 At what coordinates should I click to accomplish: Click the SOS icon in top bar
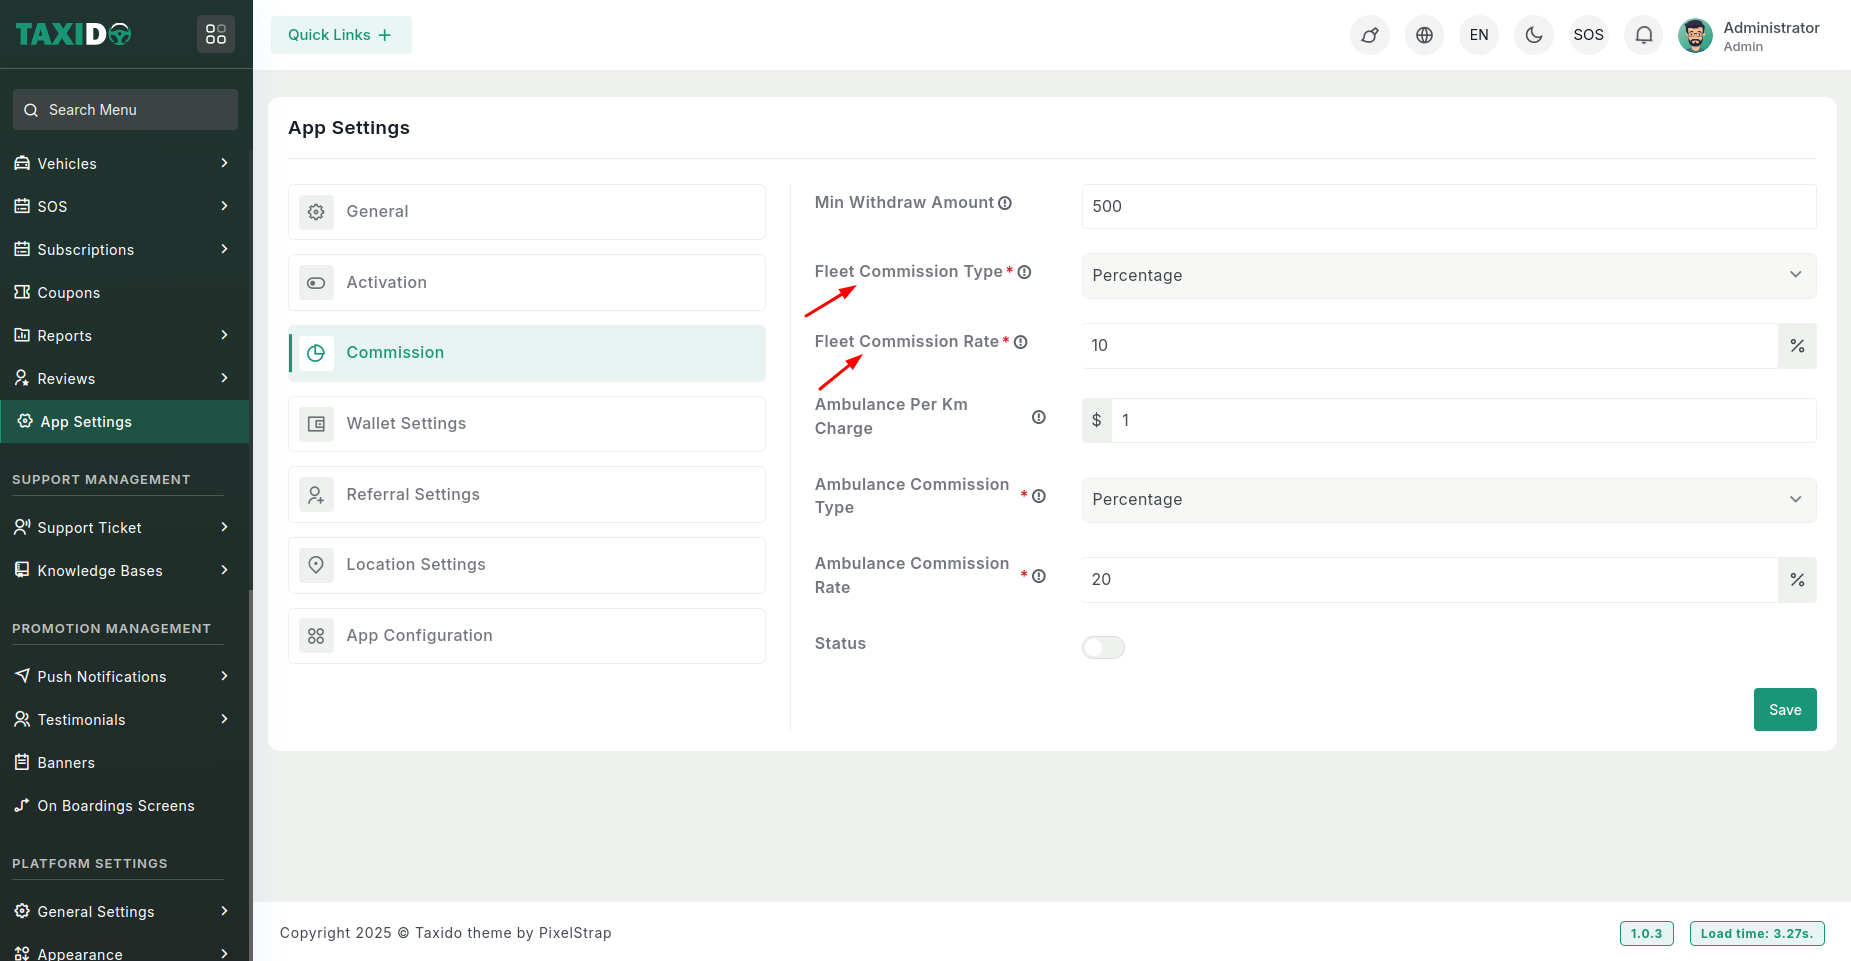(1588, 35)
